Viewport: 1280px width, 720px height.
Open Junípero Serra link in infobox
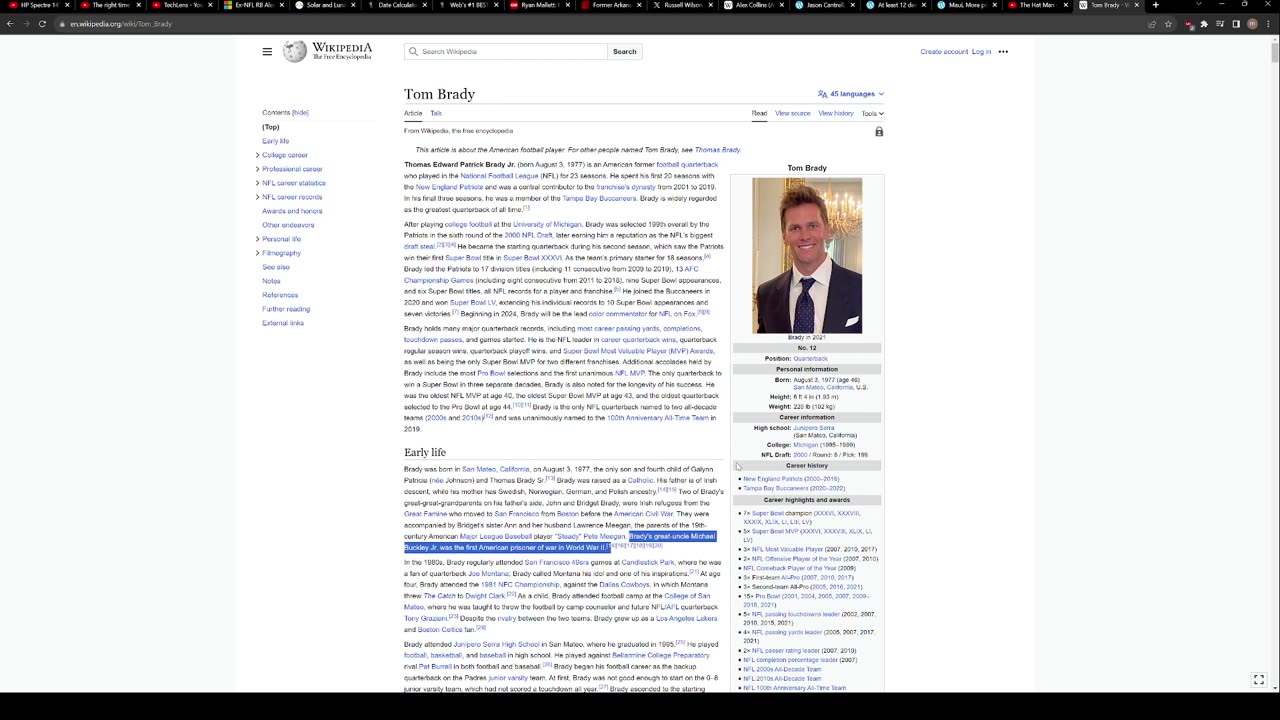pos(814,428)
